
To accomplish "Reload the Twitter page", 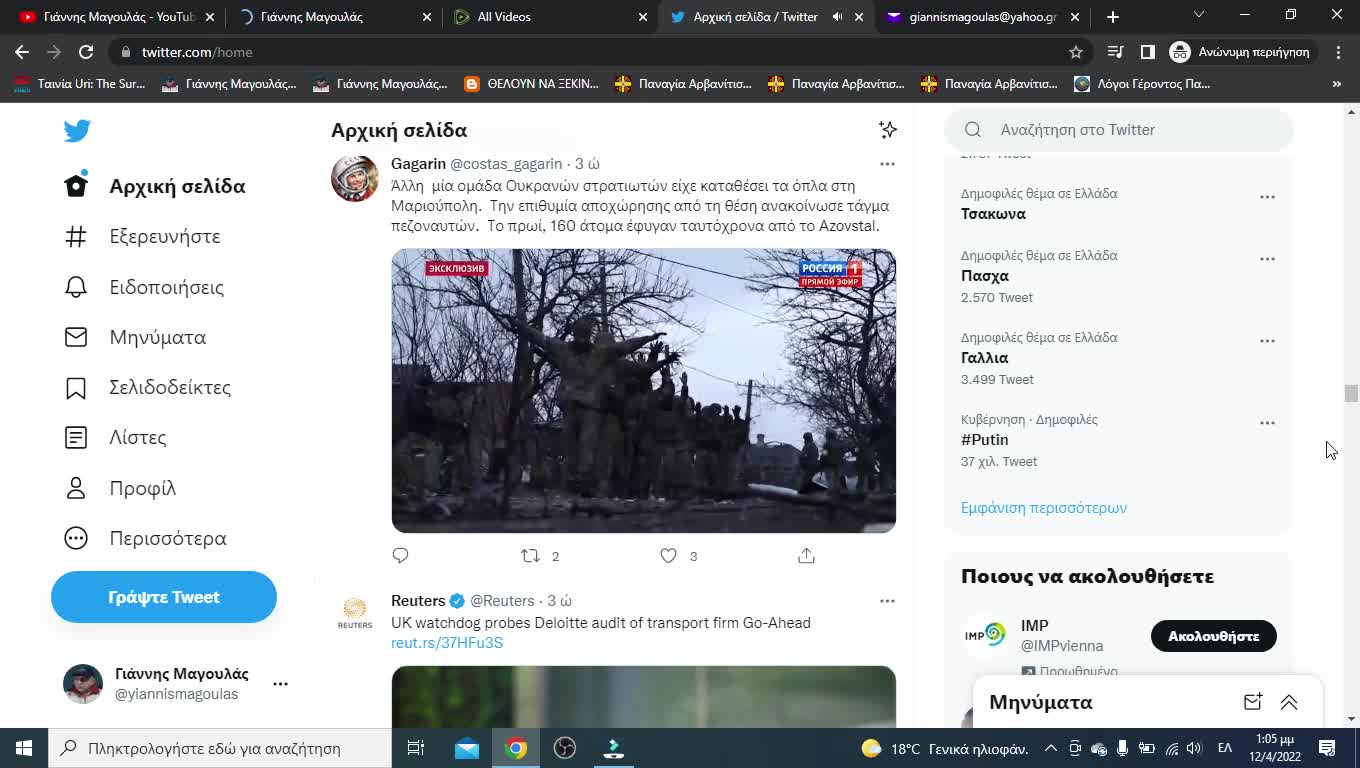I will click(x=86, y=52).
